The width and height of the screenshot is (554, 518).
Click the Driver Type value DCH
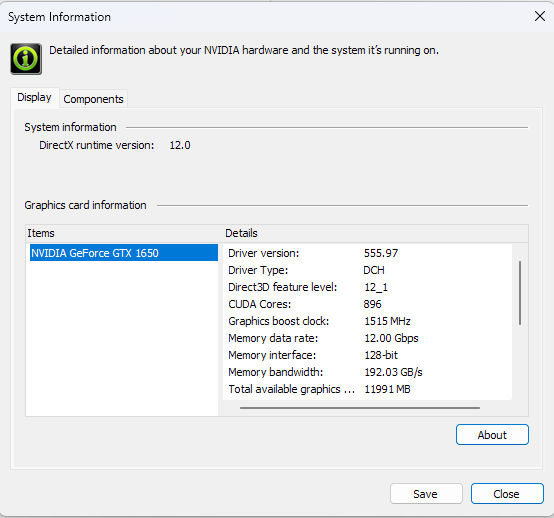pyautogui.click(x=374, y=270)
